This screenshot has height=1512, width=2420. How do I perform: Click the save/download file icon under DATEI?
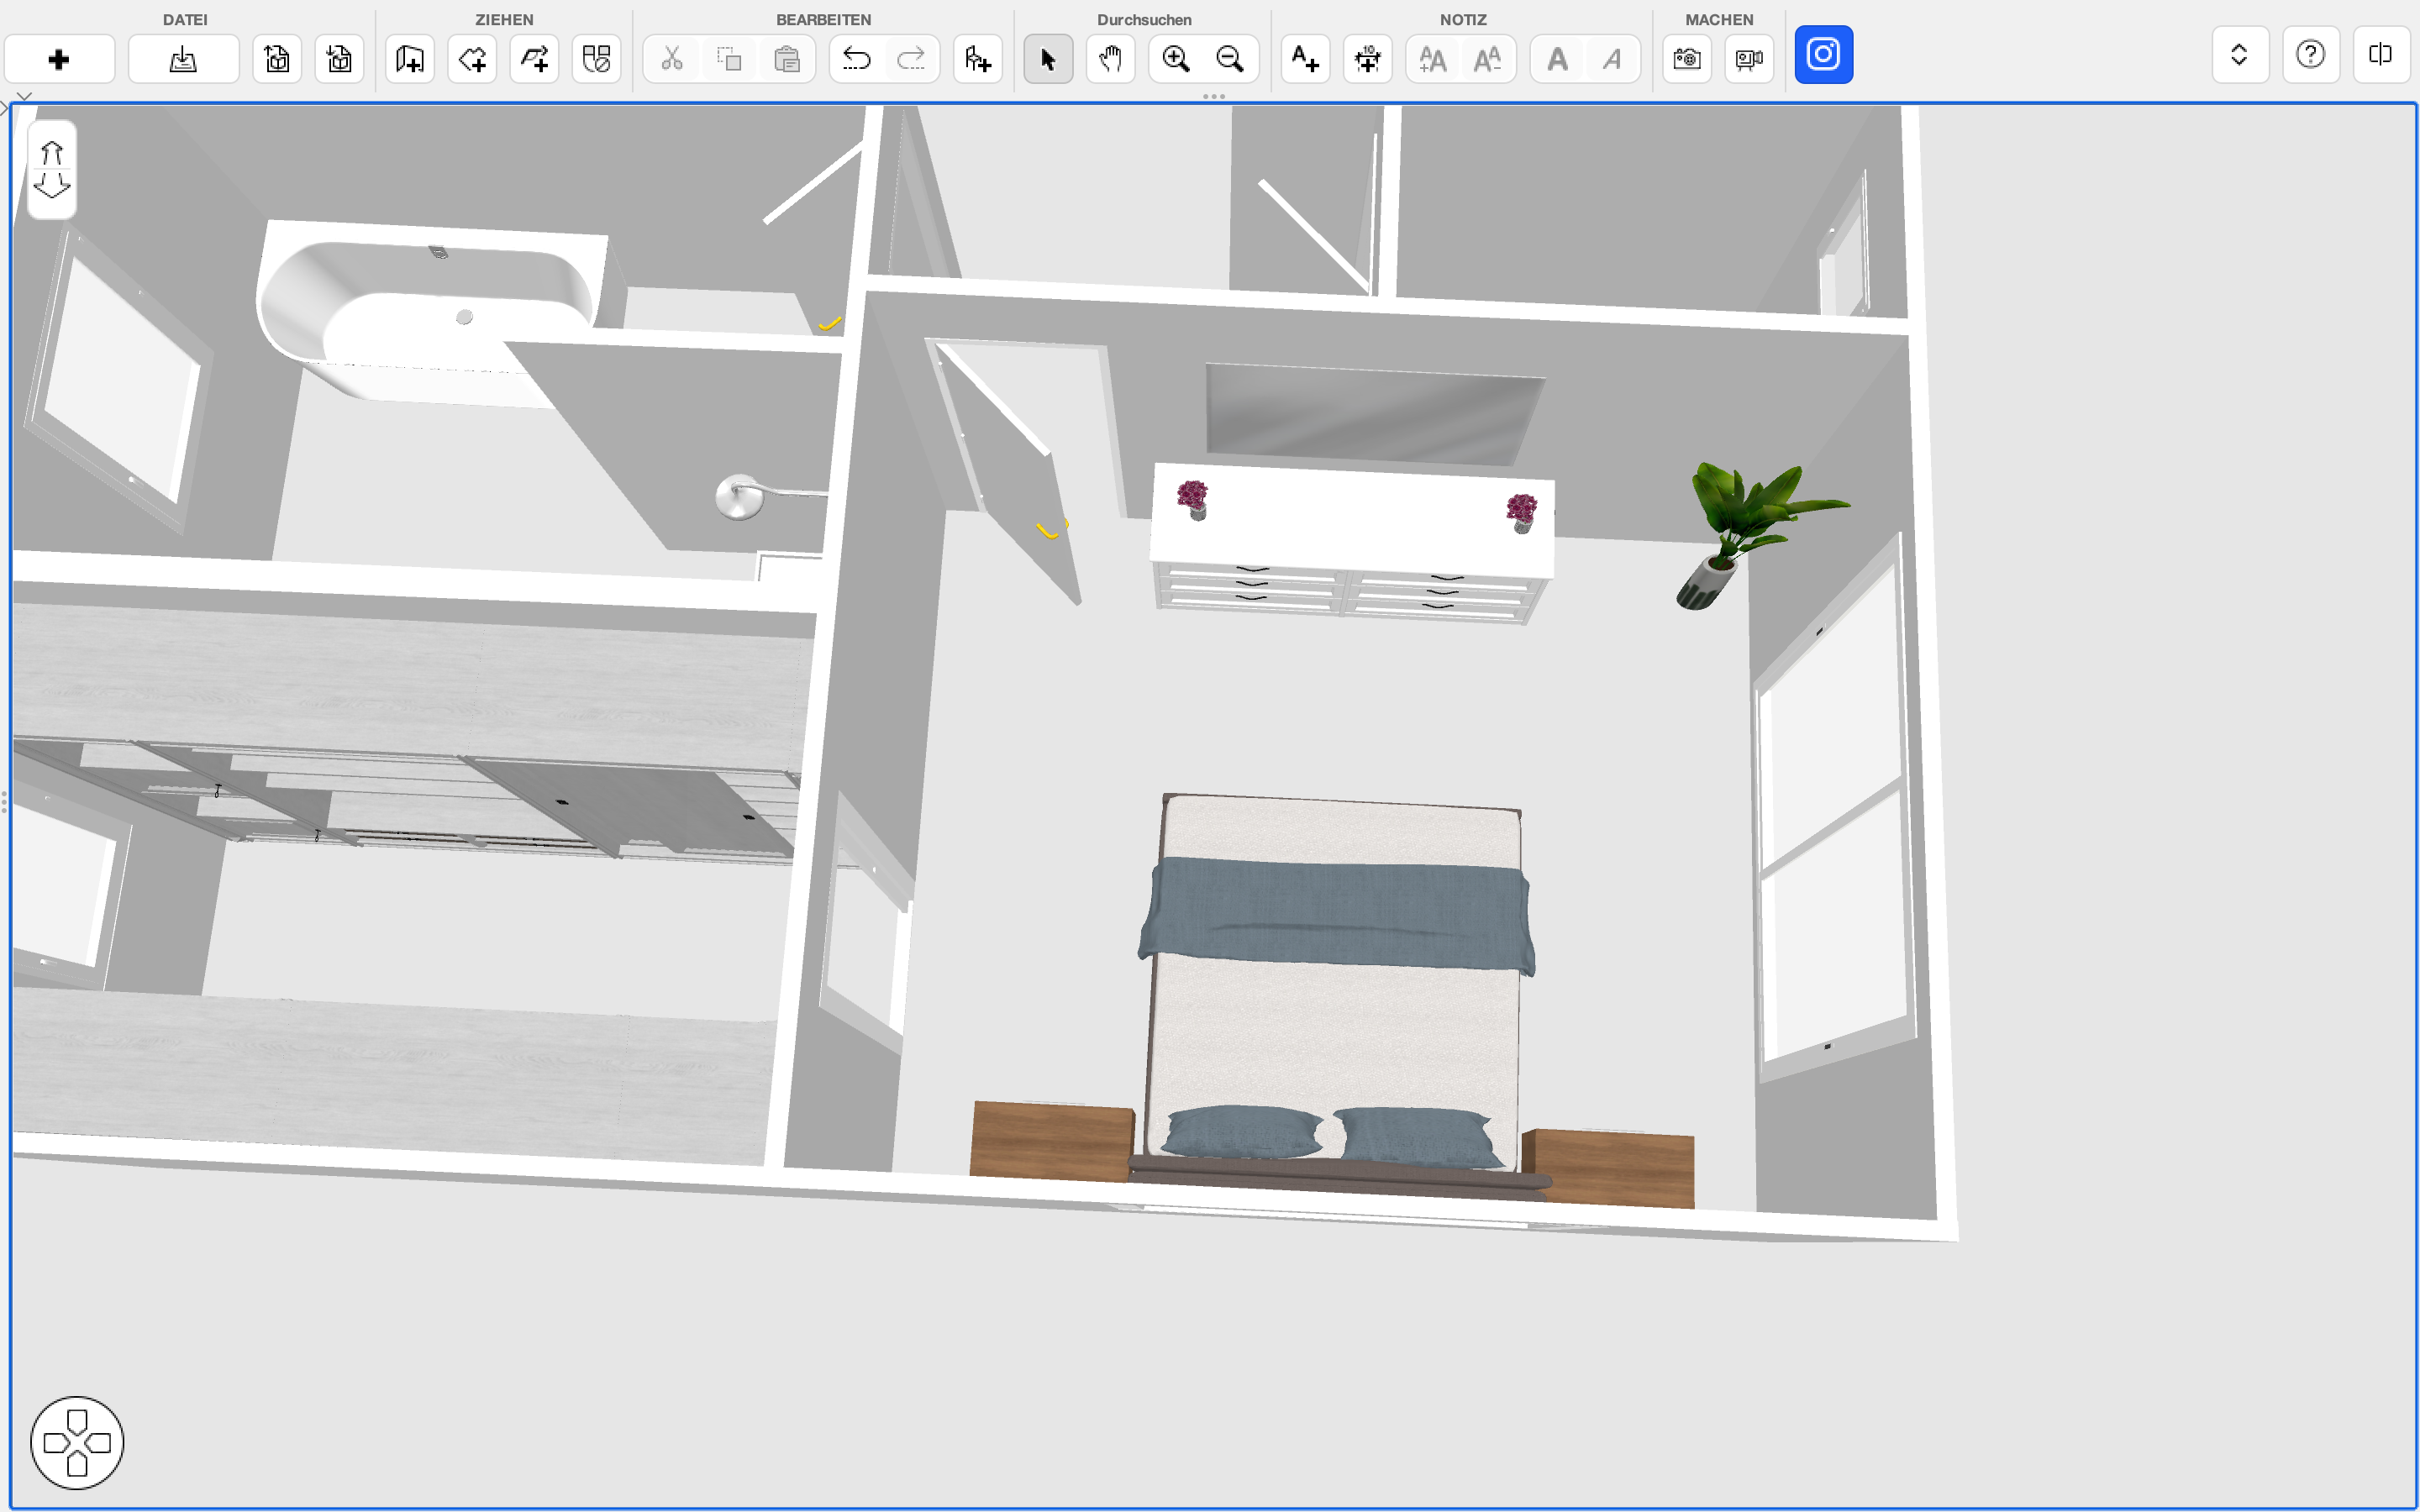pos(183,59)
